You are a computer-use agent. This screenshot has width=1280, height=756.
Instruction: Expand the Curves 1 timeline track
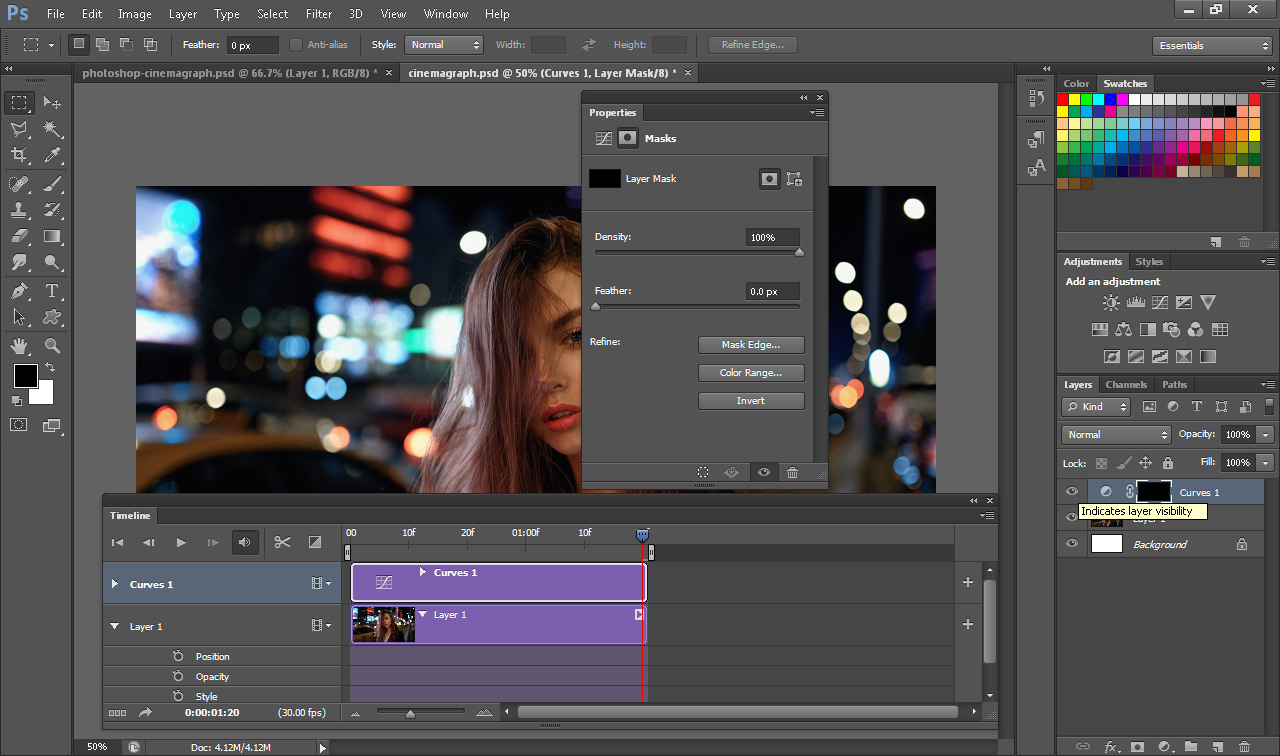pos(115,584)
